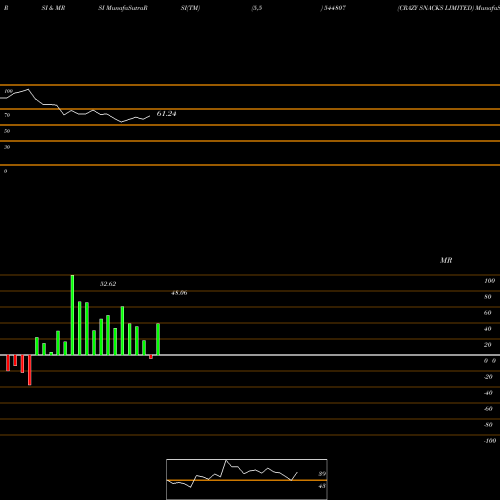Click the RSI value label '61.24'

[166, 114]
